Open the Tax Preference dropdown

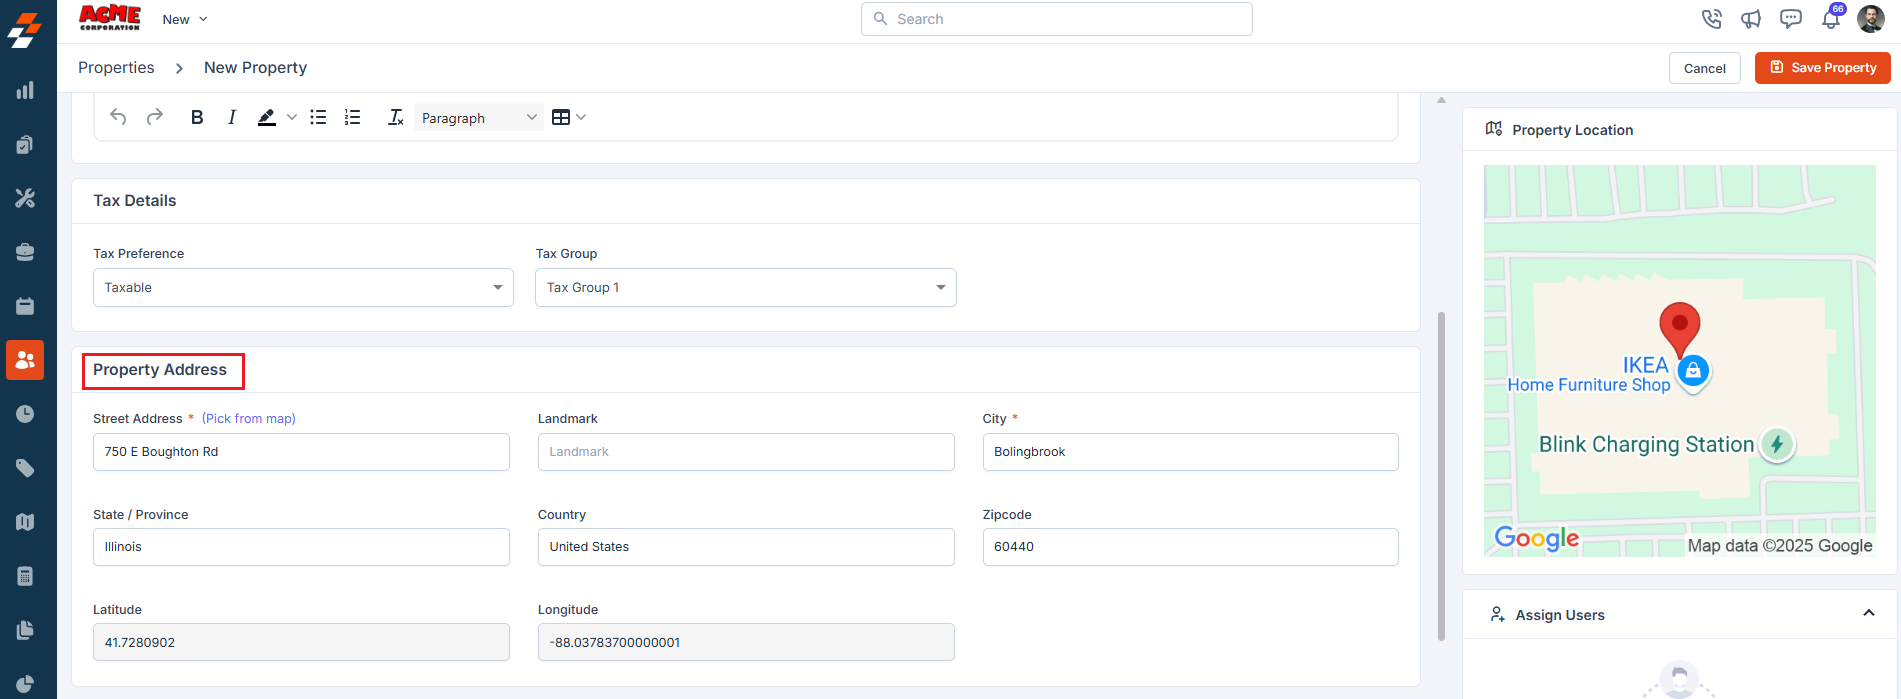(x=303, y=287)
